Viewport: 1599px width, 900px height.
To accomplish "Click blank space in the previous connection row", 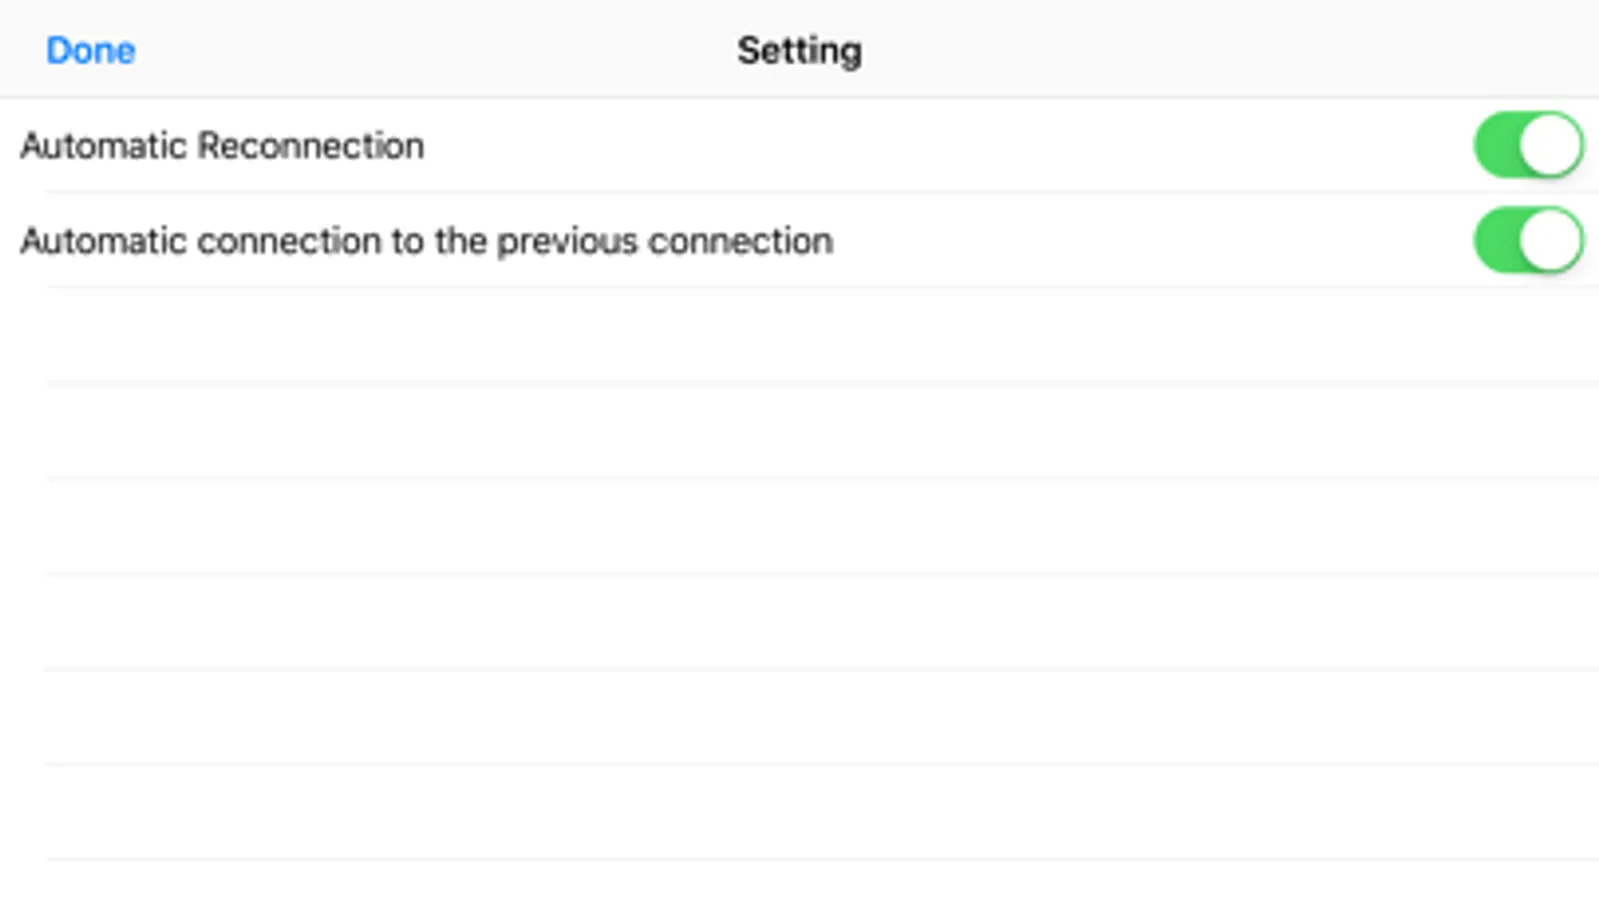I will coord(1150,241).
